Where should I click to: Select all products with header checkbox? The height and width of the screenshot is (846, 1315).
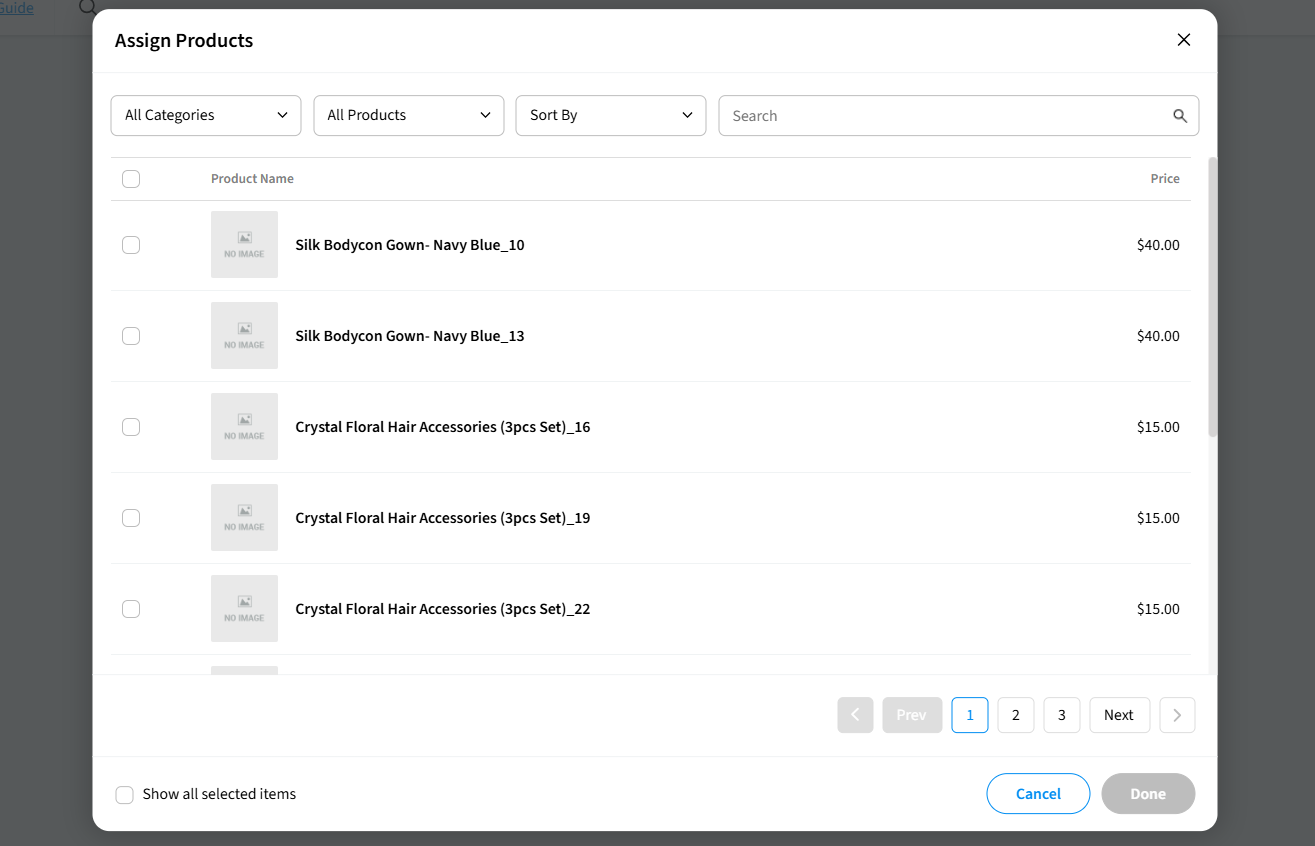(131, 179)
